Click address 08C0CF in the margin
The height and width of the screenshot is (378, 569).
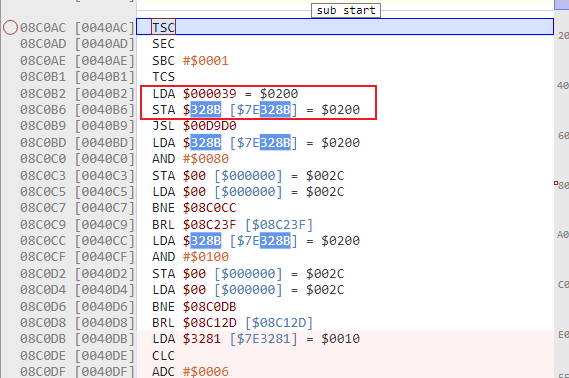(43, 257)
